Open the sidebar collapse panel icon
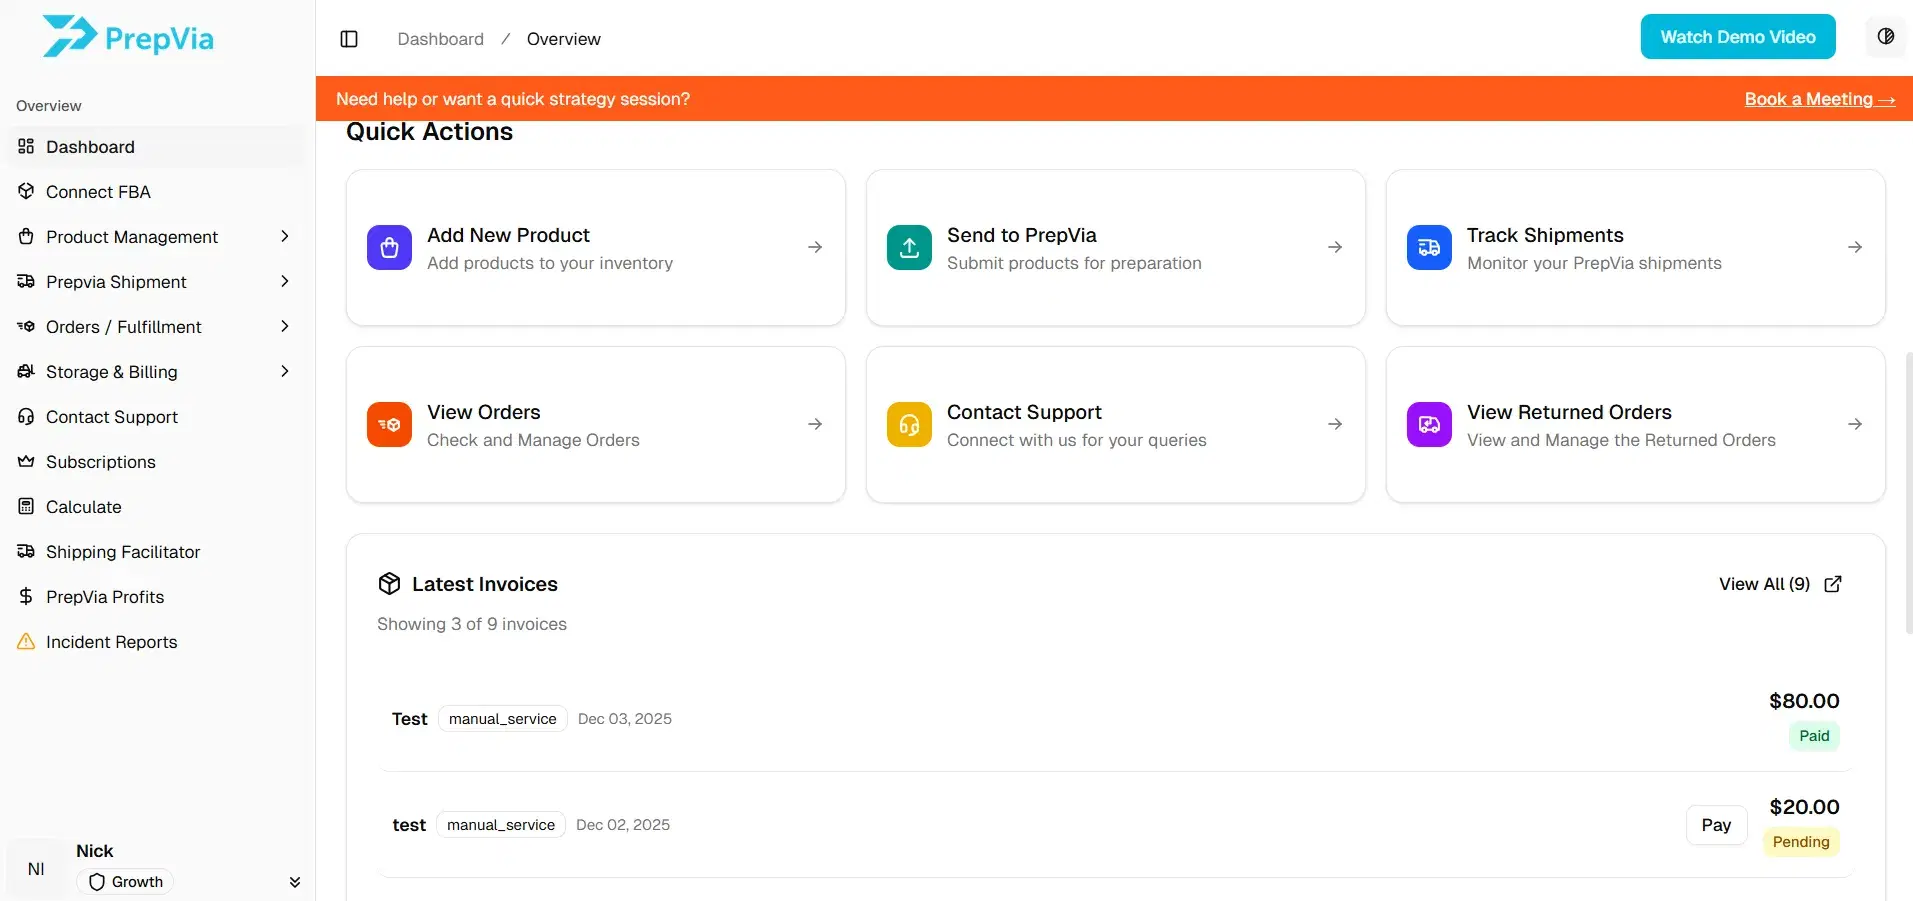Viewport: 1913px width, 901px height. click(349, 39)
